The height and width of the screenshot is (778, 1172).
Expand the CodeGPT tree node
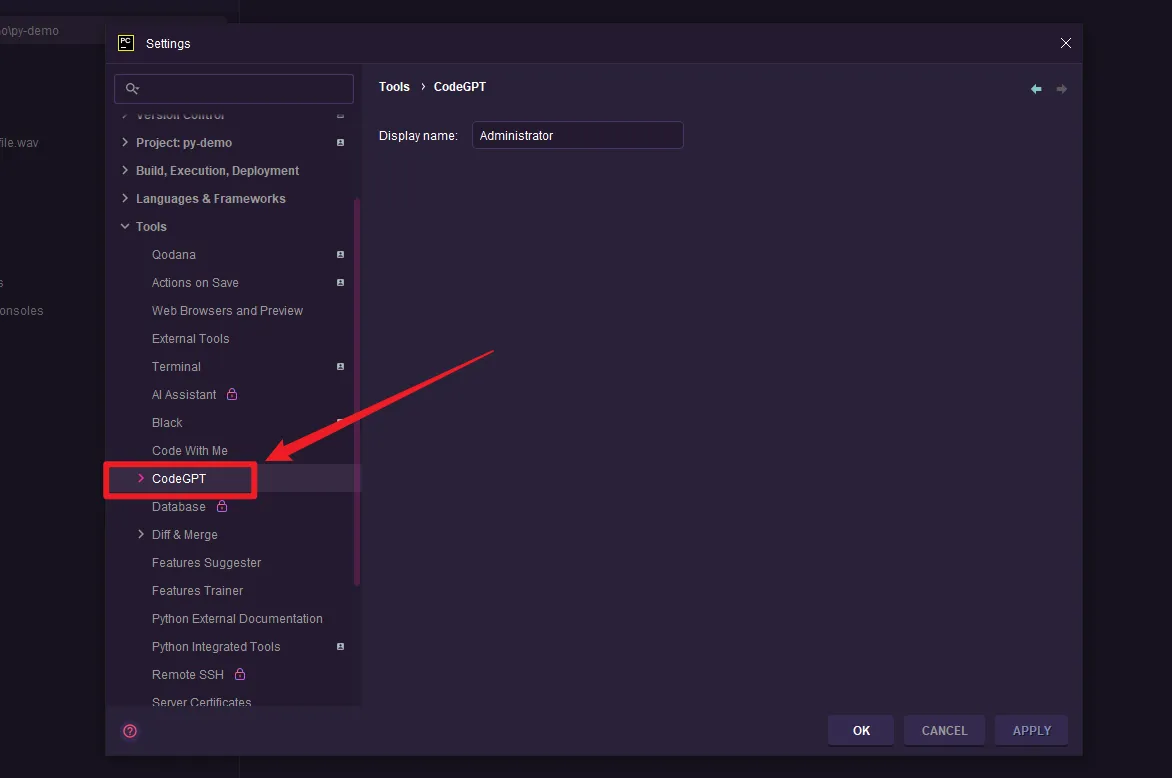coord(141,479)
